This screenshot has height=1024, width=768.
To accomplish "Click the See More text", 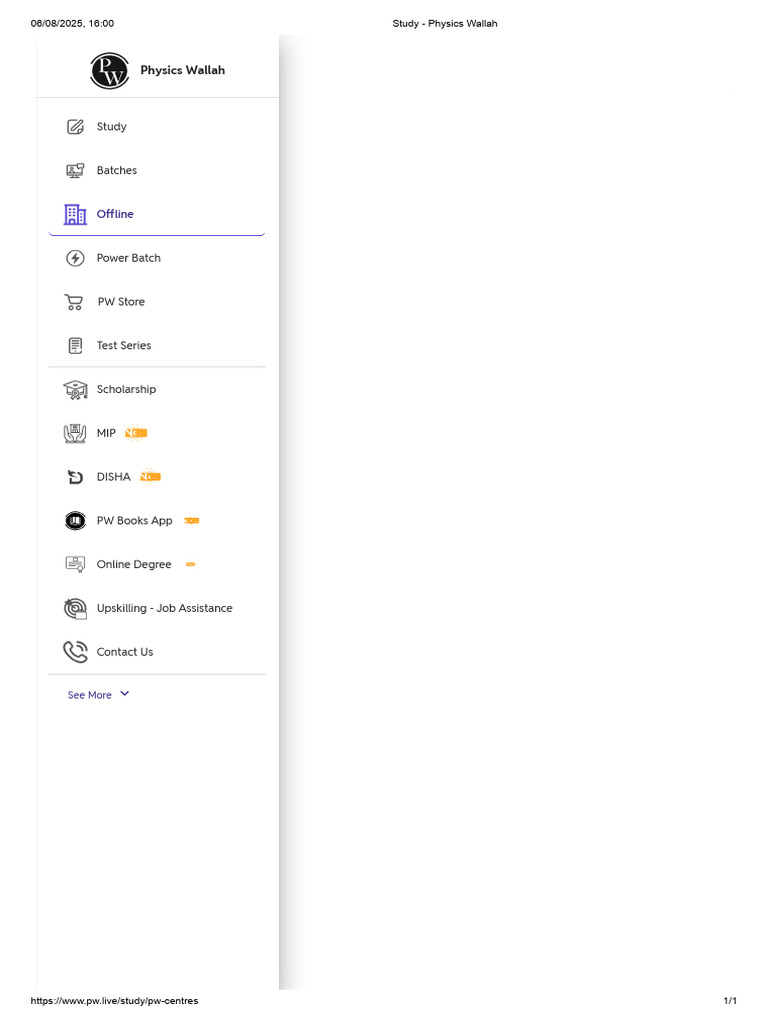I will coord(89,695).
